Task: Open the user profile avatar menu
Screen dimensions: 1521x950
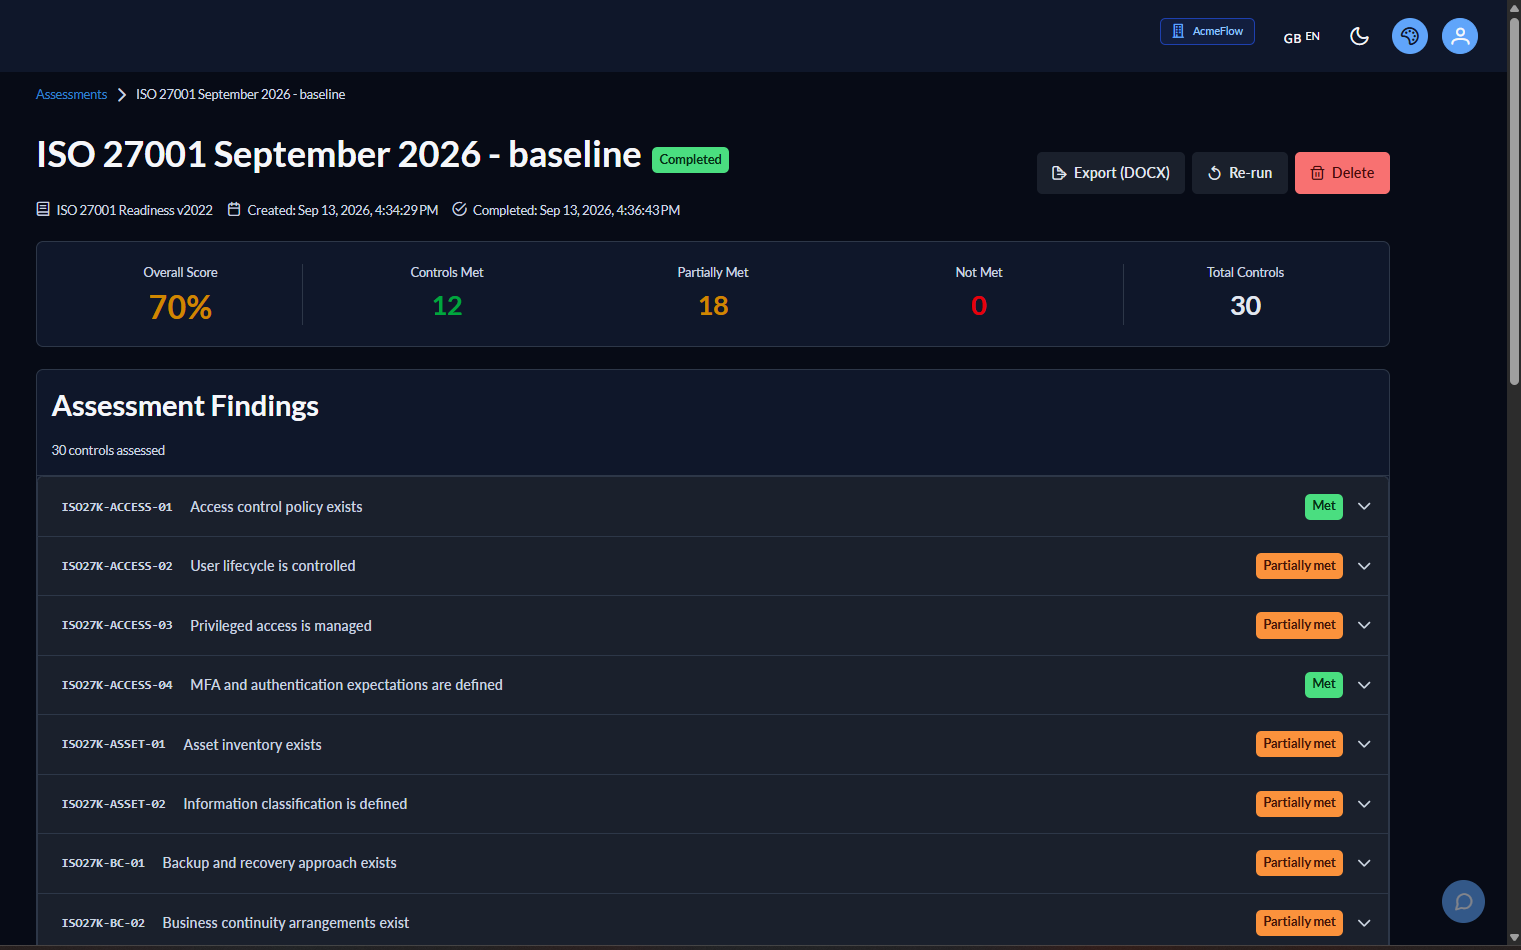Action: (x=1460, y=36)
